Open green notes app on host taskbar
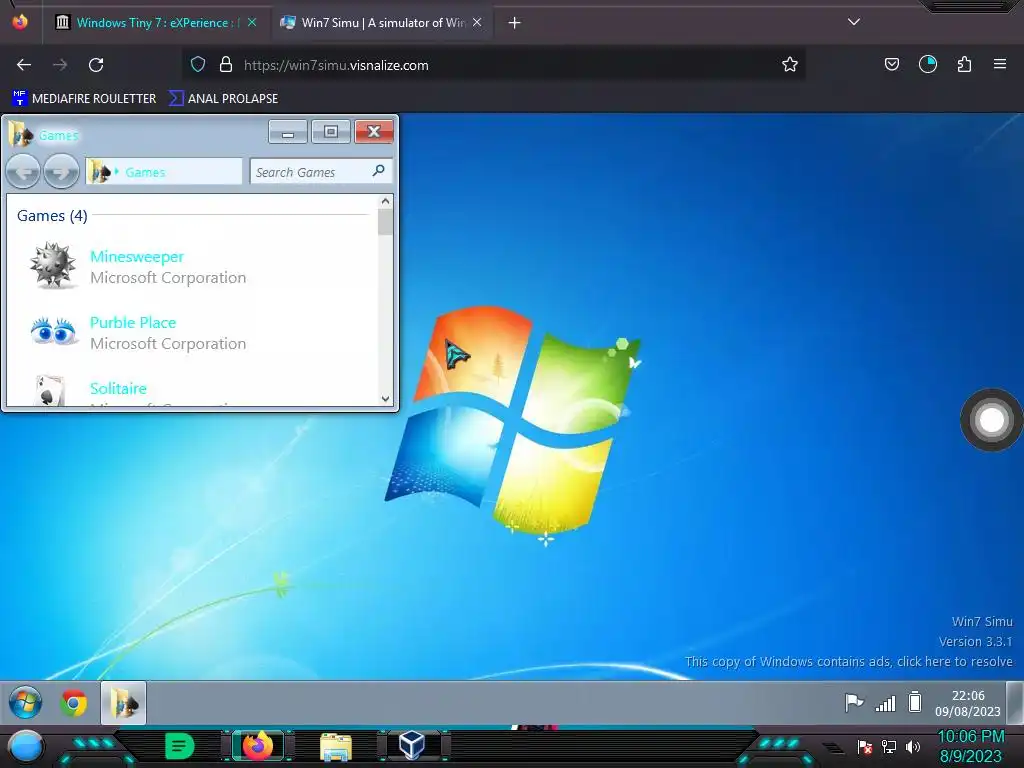1024x768 pixels. (180, 746)
